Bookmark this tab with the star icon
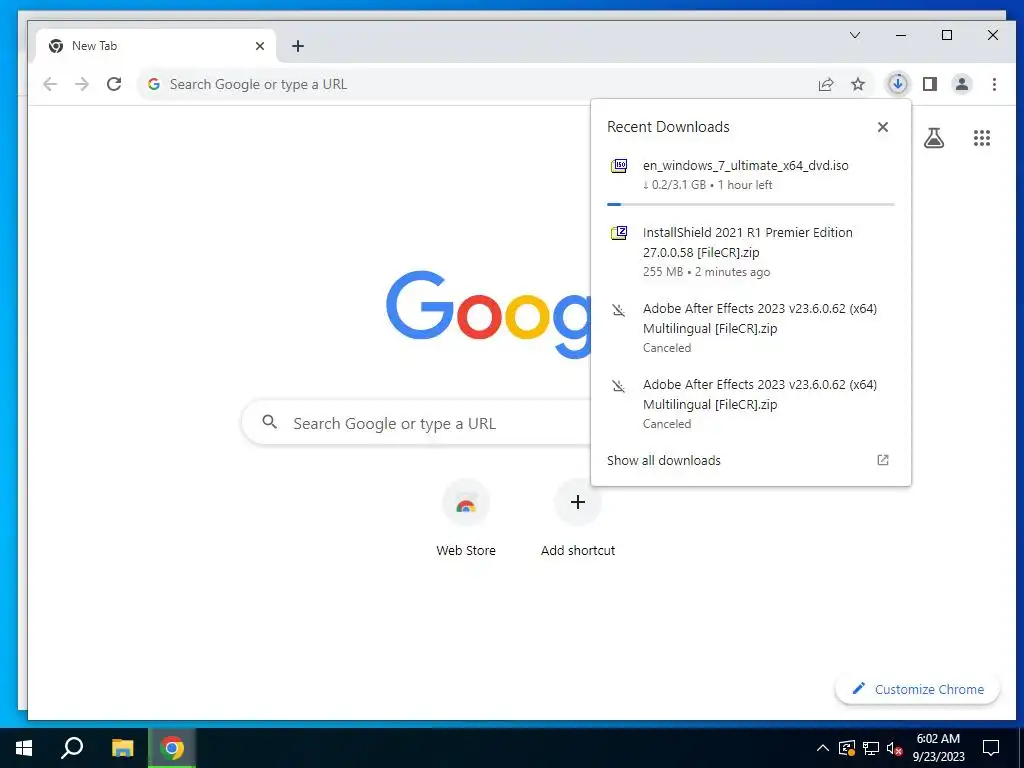 click(858, 84)
